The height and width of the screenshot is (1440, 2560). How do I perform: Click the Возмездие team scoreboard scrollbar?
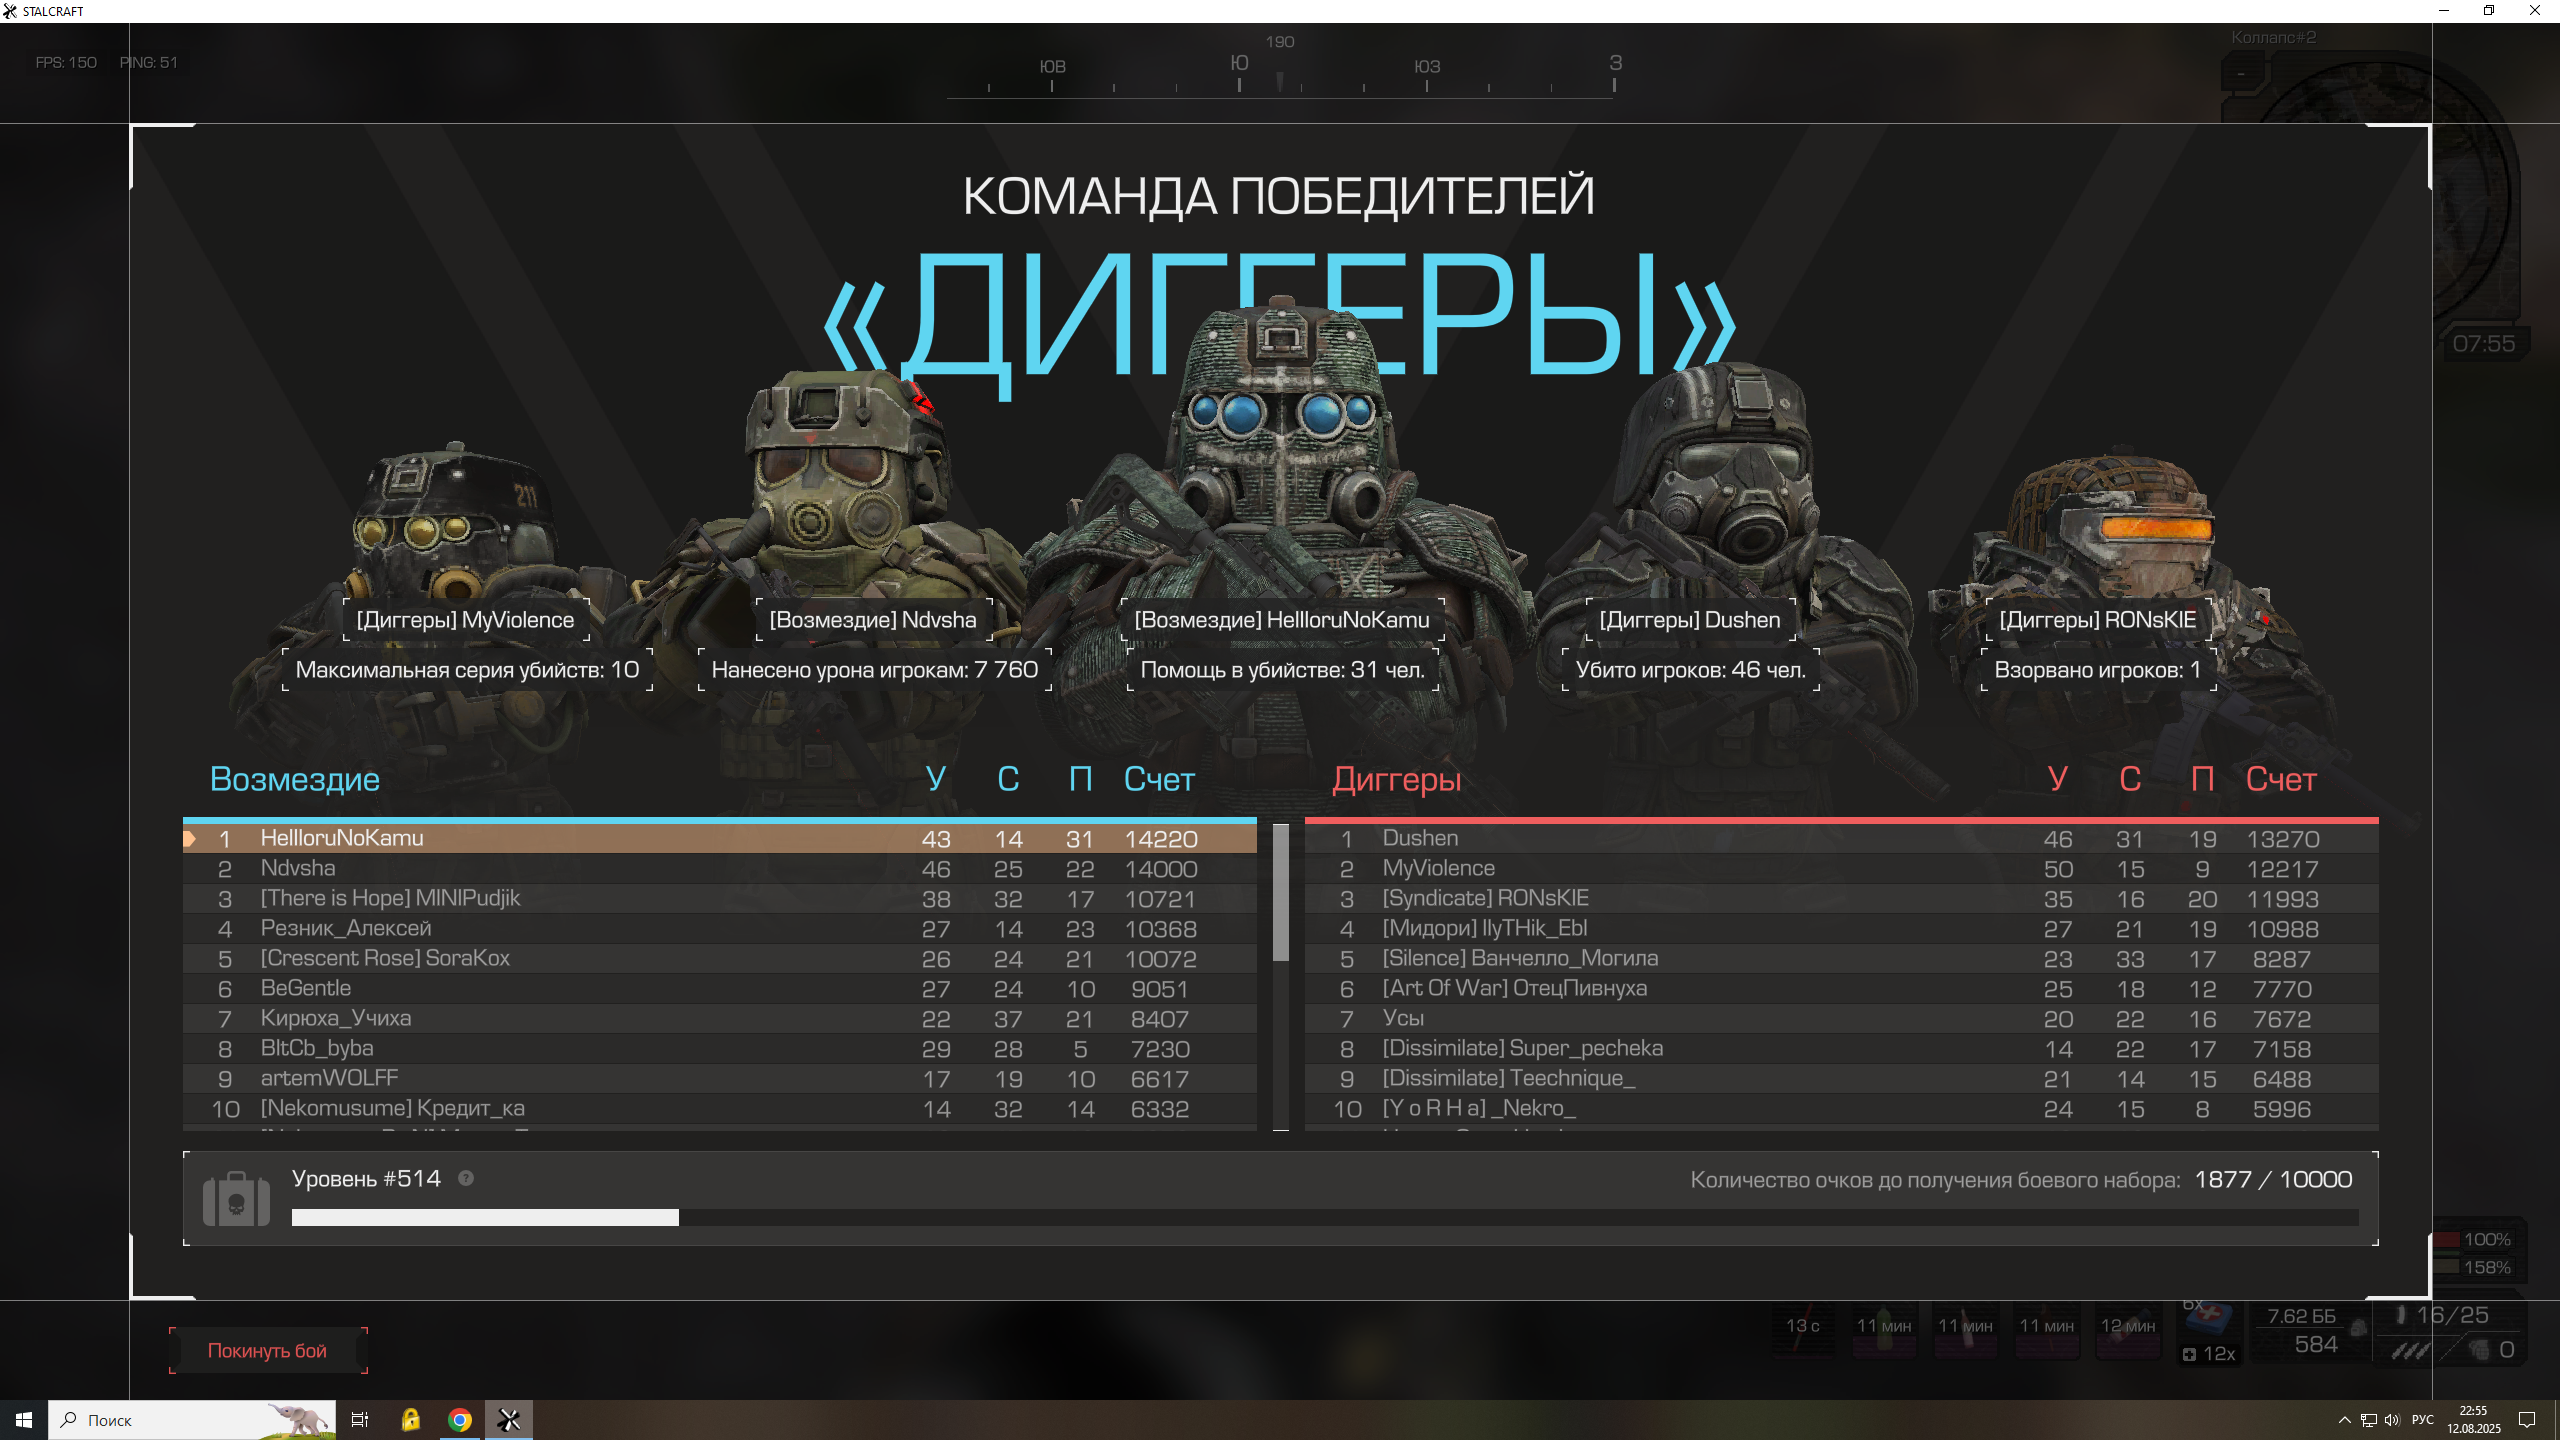pyautogui.click(x=1280, y=892)
